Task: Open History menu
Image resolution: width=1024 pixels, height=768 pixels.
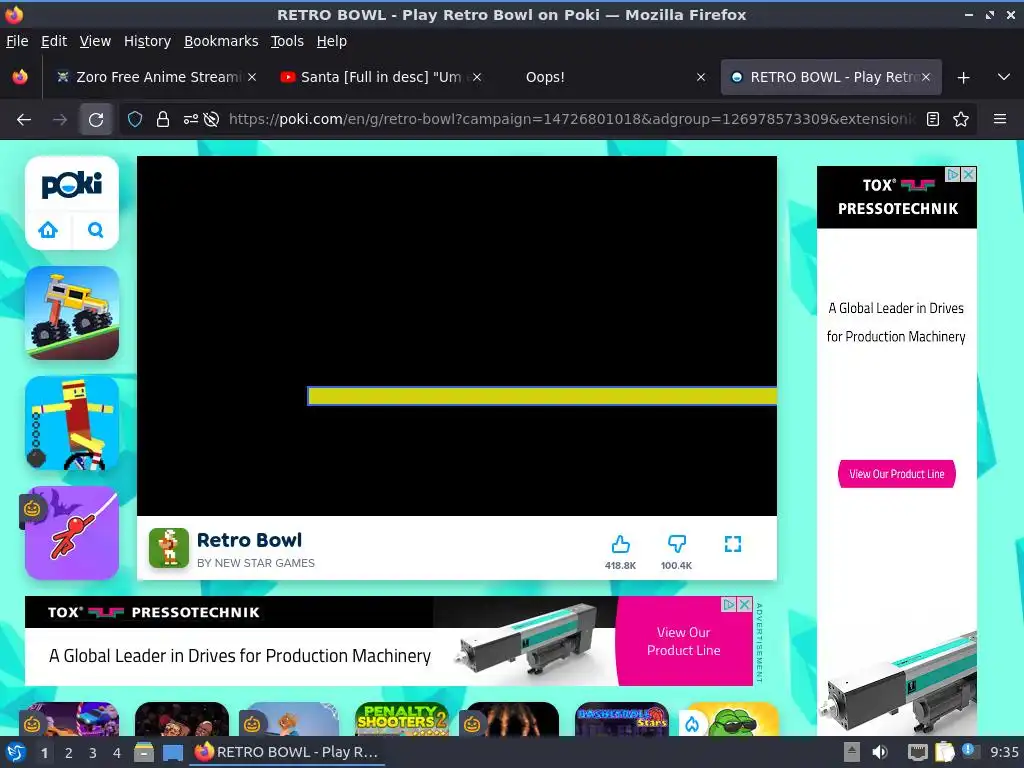Action: tap(148, 41)
